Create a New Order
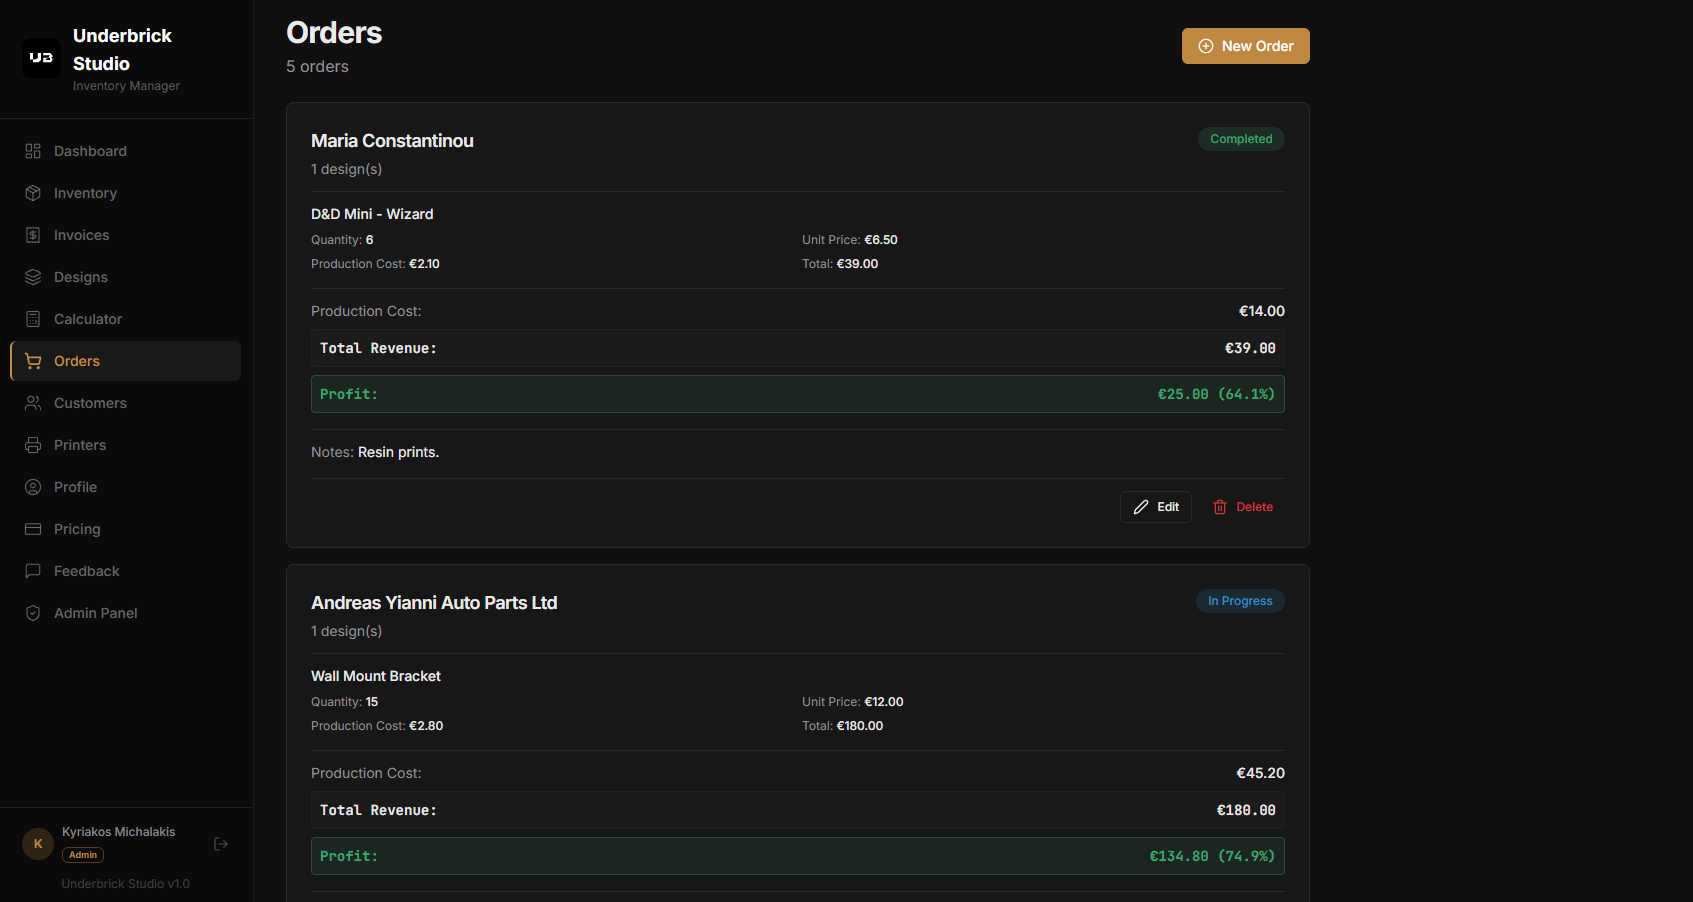1693x902 pixels. pyautogui.click(x=1245, y=46)
